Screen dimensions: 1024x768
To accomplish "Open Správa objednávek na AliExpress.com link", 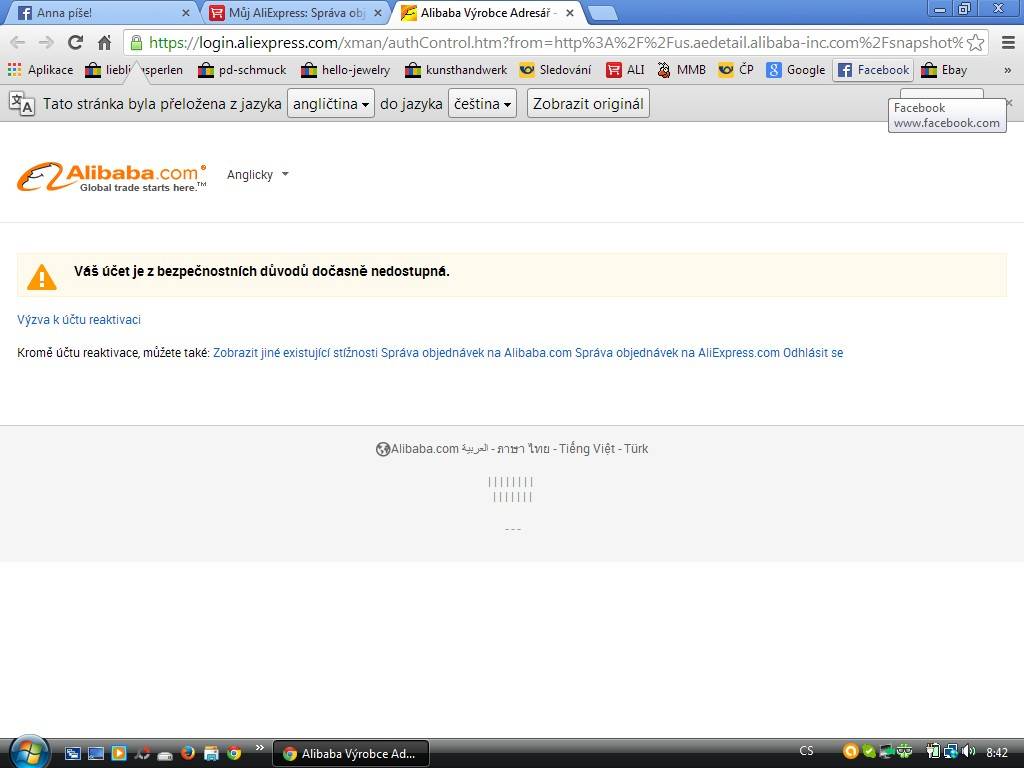I will [677, 353].
